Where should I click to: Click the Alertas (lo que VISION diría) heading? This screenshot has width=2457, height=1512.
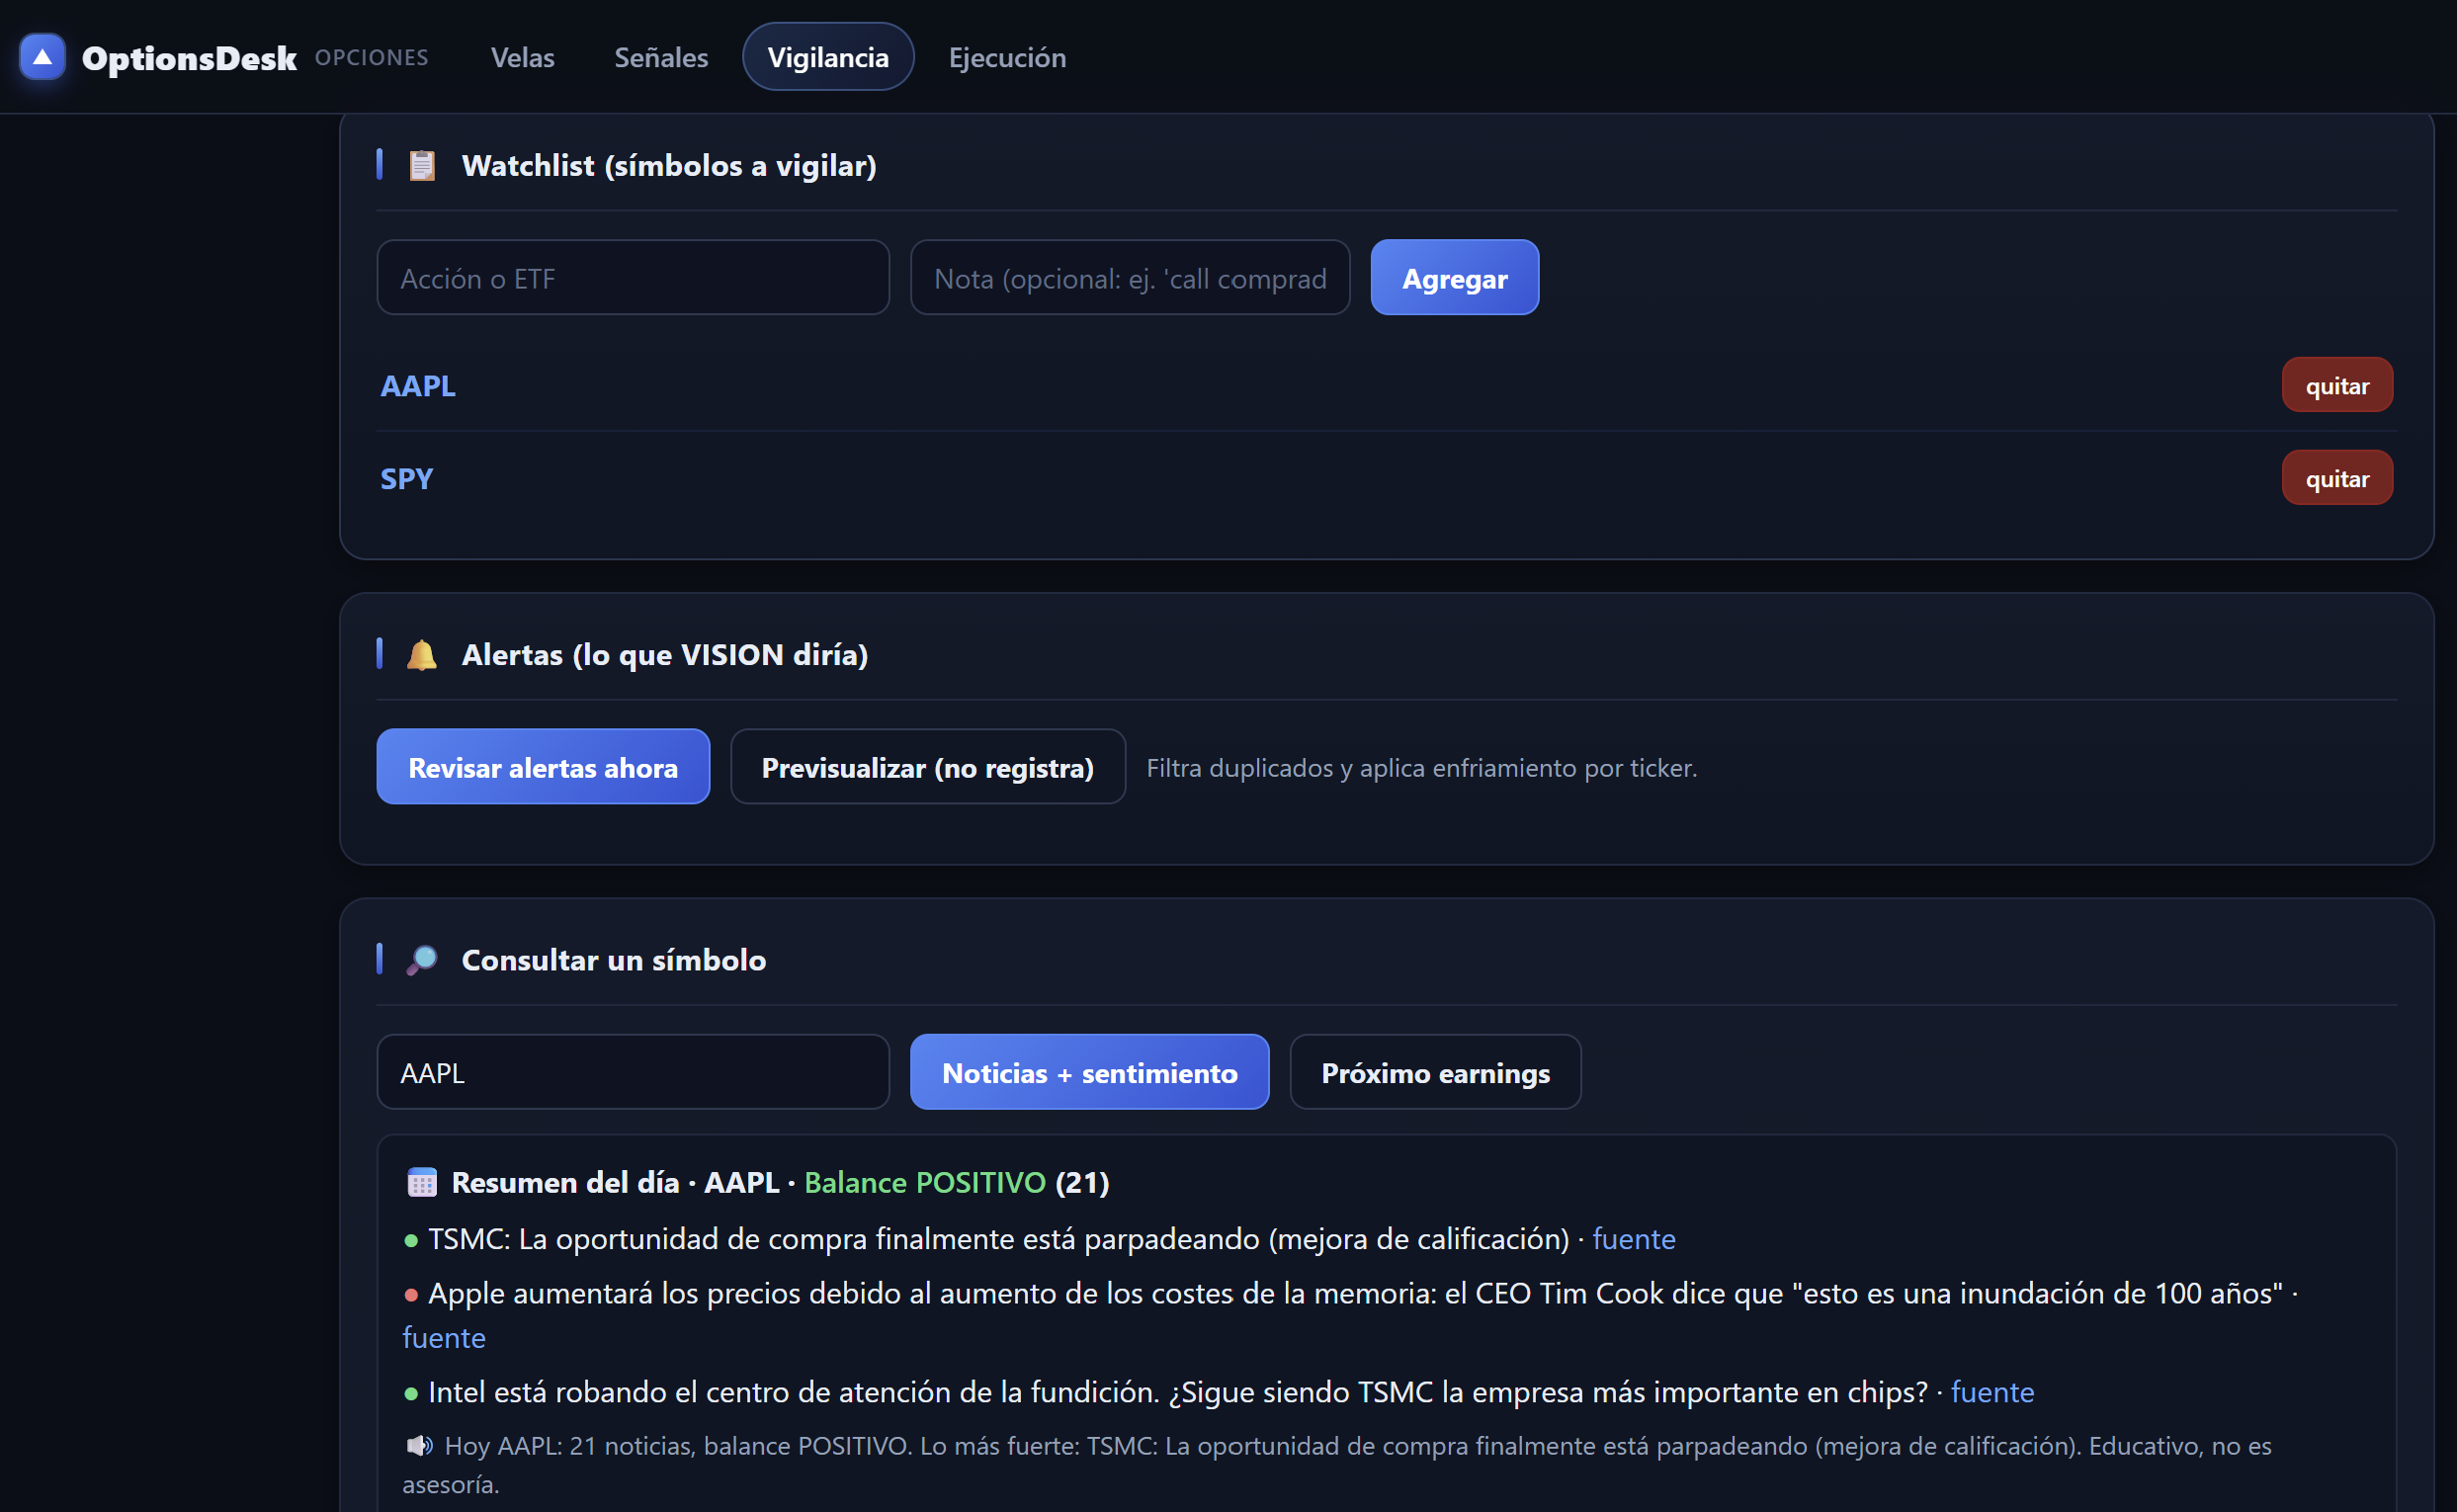pos(664,655)
